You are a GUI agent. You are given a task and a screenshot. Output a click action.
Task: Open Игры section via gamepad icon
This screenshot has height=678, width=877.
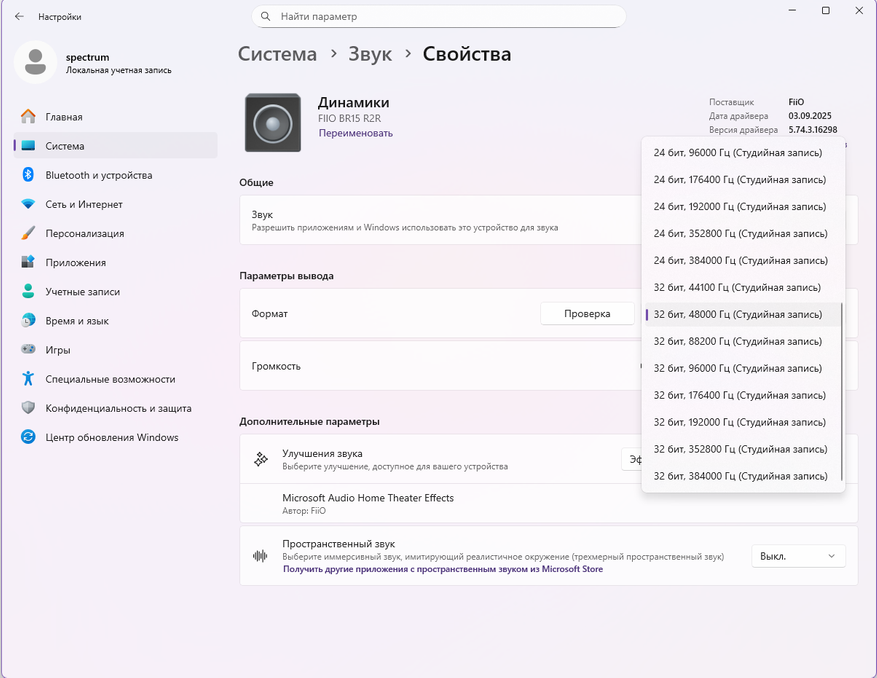28,350
